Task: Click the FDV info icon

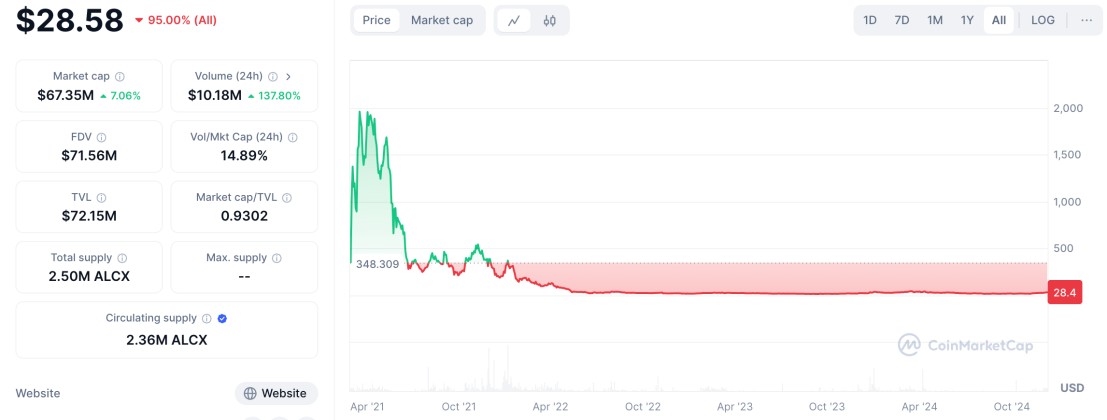Action: click(x=101, y=137)
